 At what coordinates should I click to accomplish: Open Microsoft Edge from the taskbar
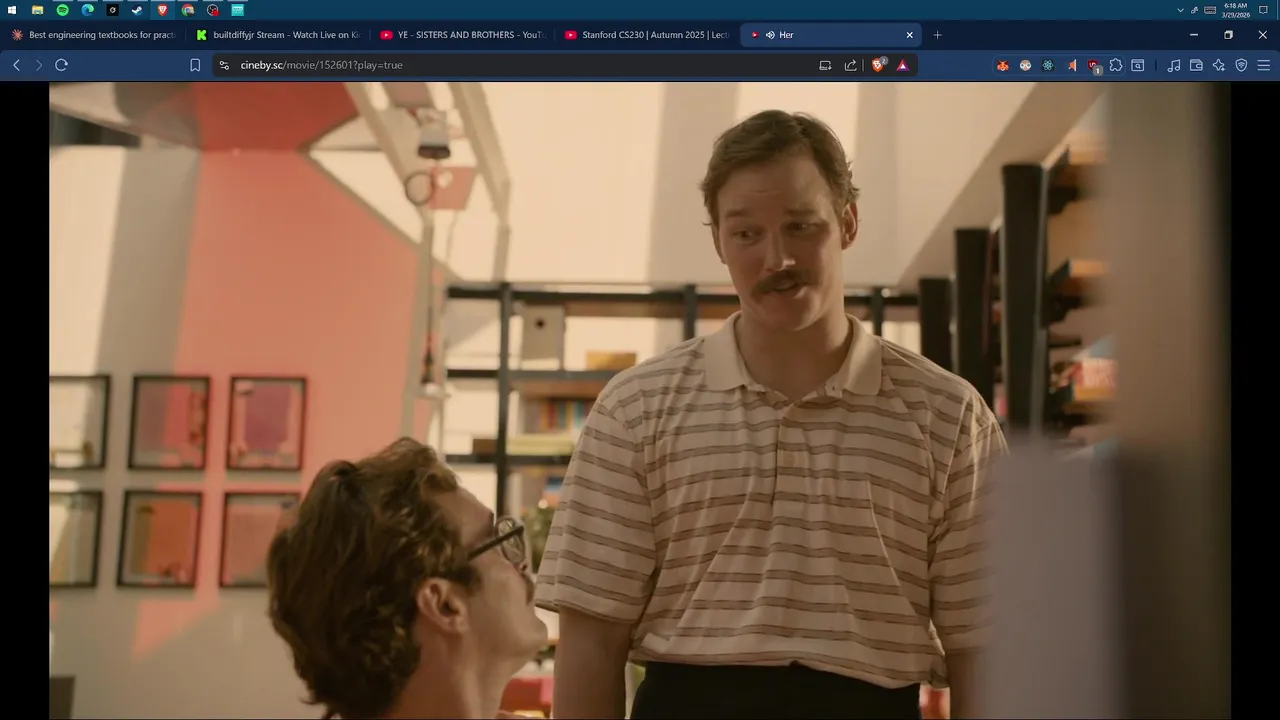click(87, 9)
